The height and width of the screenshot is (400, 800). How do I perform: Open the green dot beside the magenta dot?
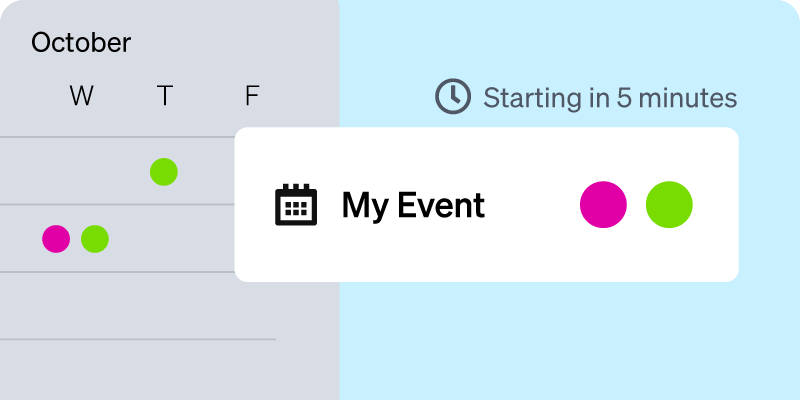pos(95,239)
